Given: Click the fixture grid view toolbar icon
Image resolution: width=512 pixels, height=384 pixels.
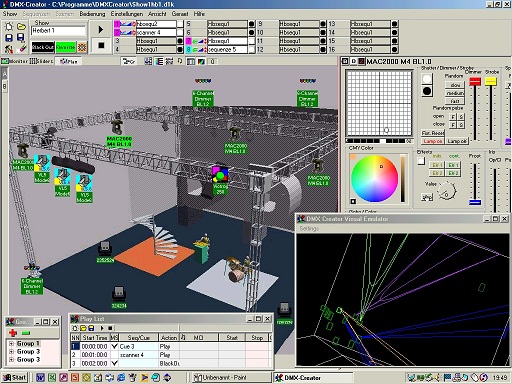Looking at the screenshot, I should [x=148, y=61].
